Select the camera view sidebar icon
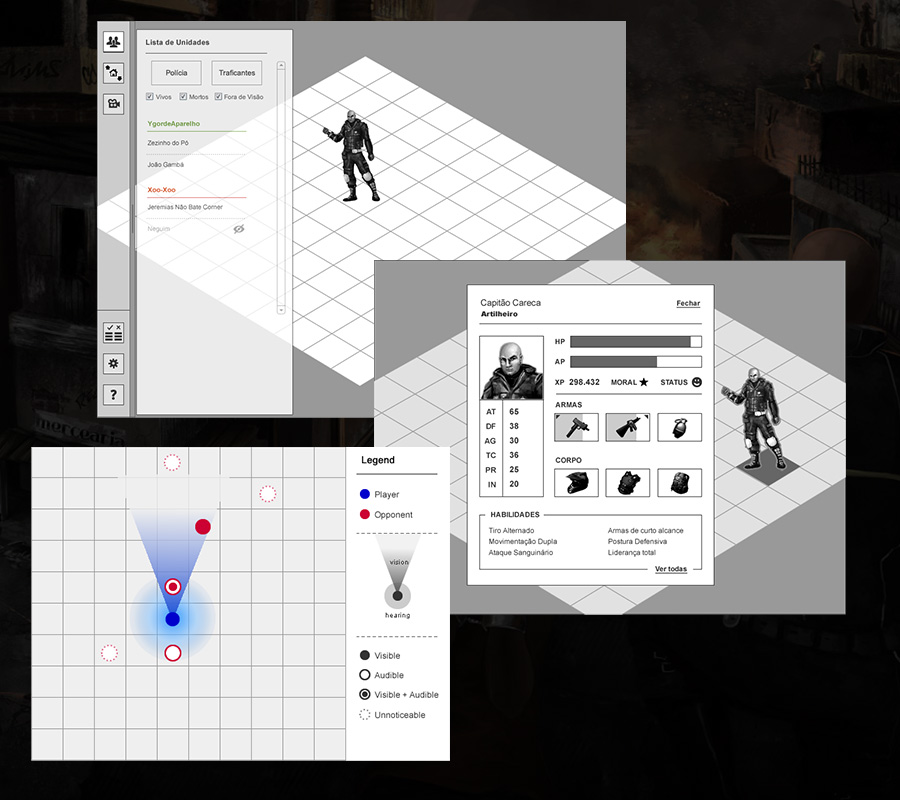900x800 pixels. (113, 104)
